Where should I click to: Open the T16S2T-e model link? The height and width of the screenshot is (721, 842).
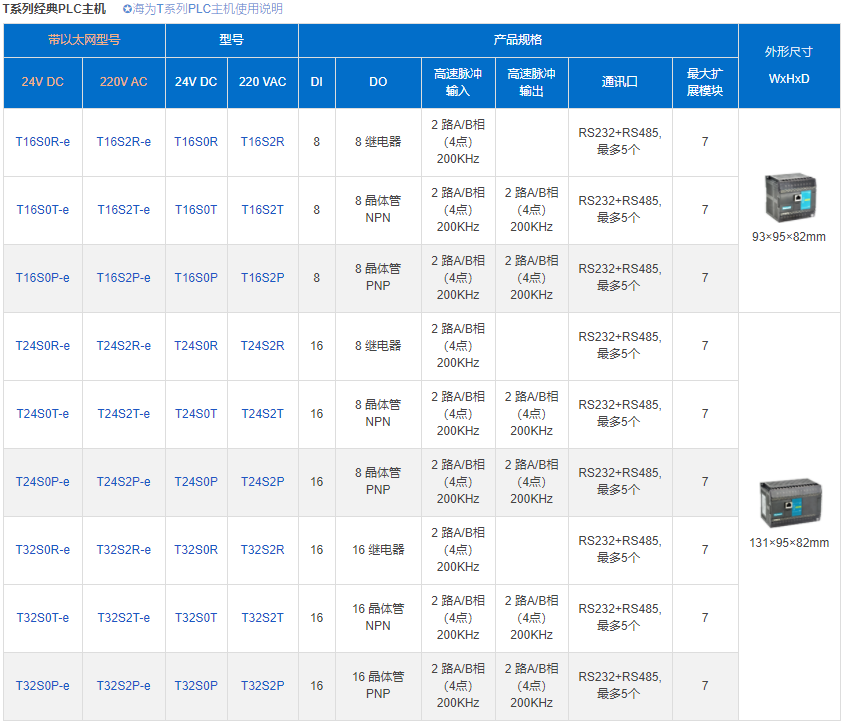pos(124,210)
